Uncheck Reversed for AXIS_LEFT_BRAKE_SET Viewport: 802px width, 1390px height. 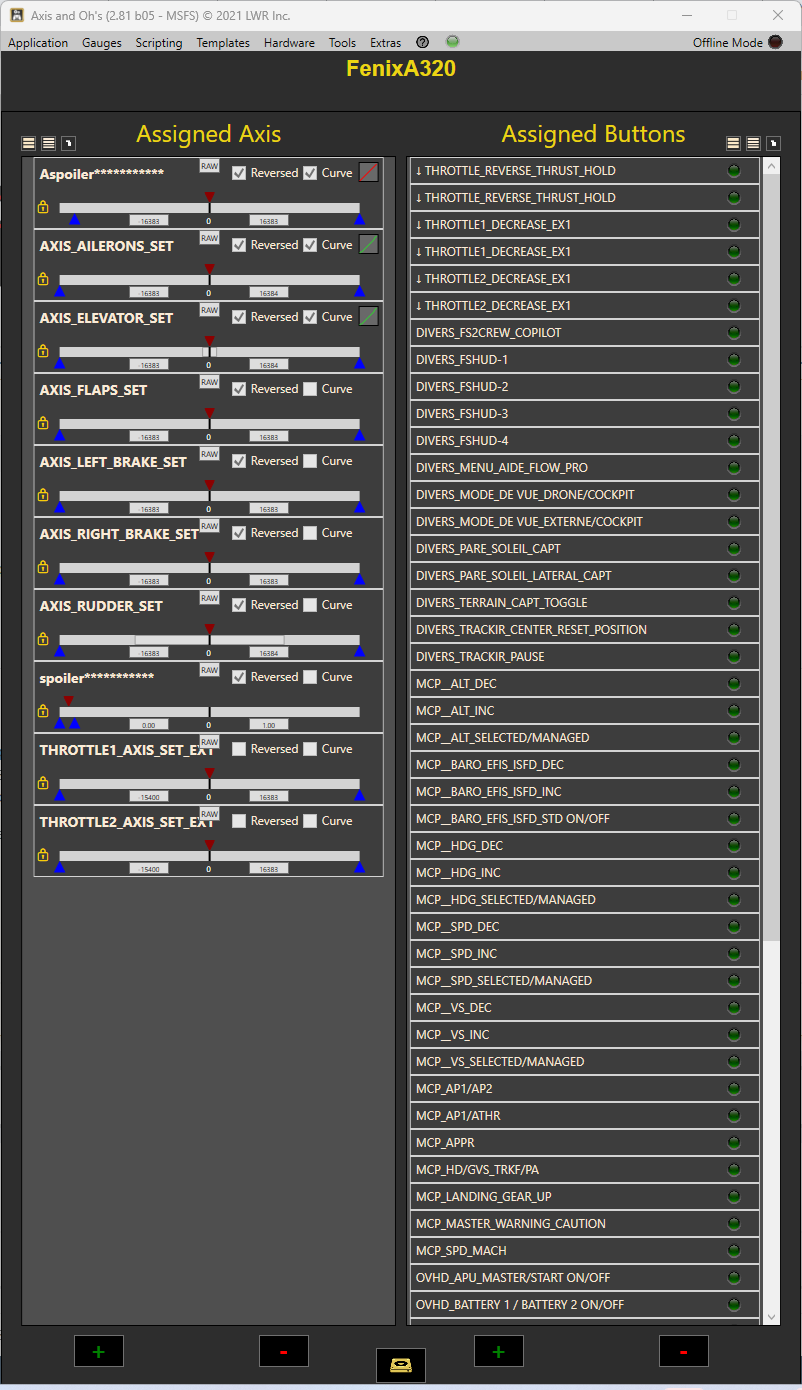[x=239, y=460]
